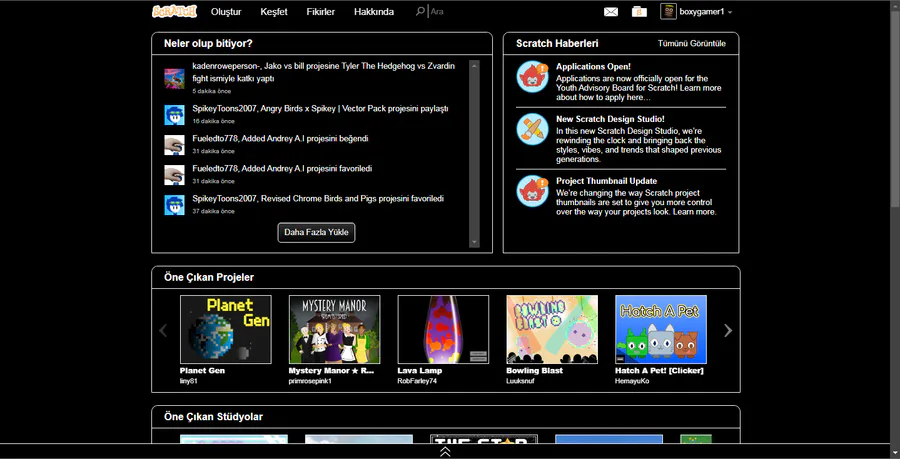Click the Planet Gen project title
The width and height of the screenshot is (900, 459).
(x=202, y=371)
